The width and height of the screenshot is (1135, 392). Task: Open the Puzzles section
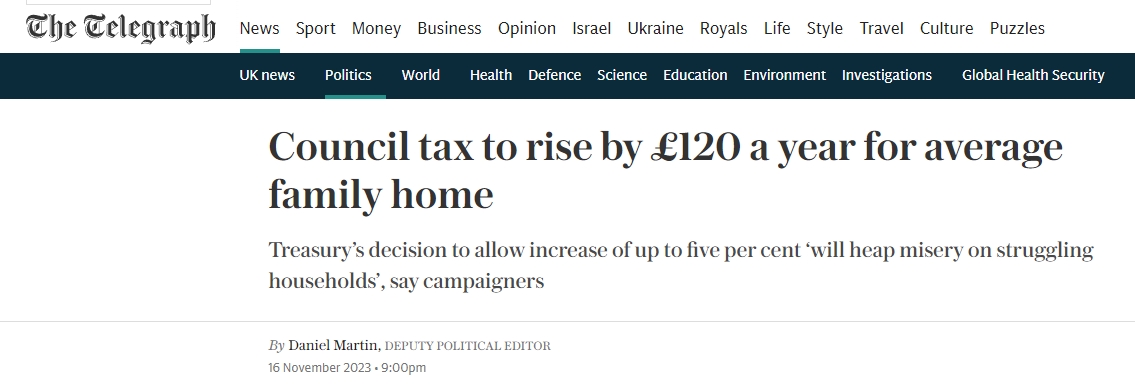coord(1017,28)
